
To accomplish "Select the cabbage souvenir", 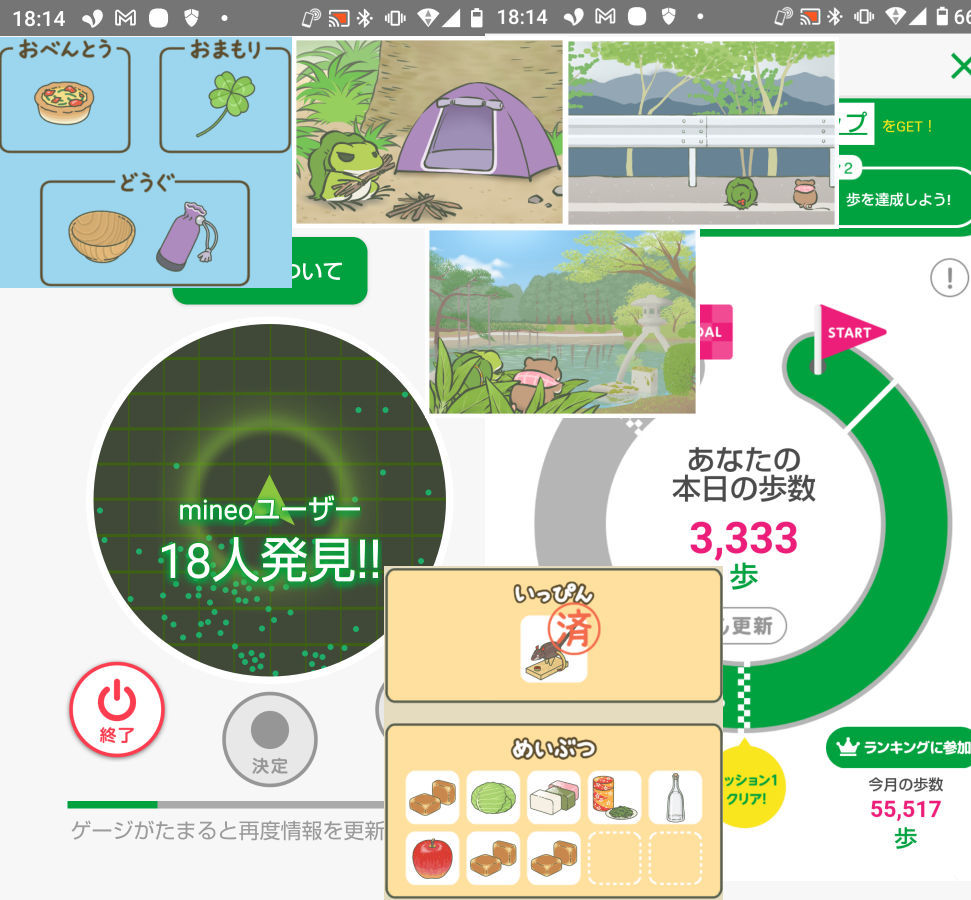I will click(x=493, y=797).
